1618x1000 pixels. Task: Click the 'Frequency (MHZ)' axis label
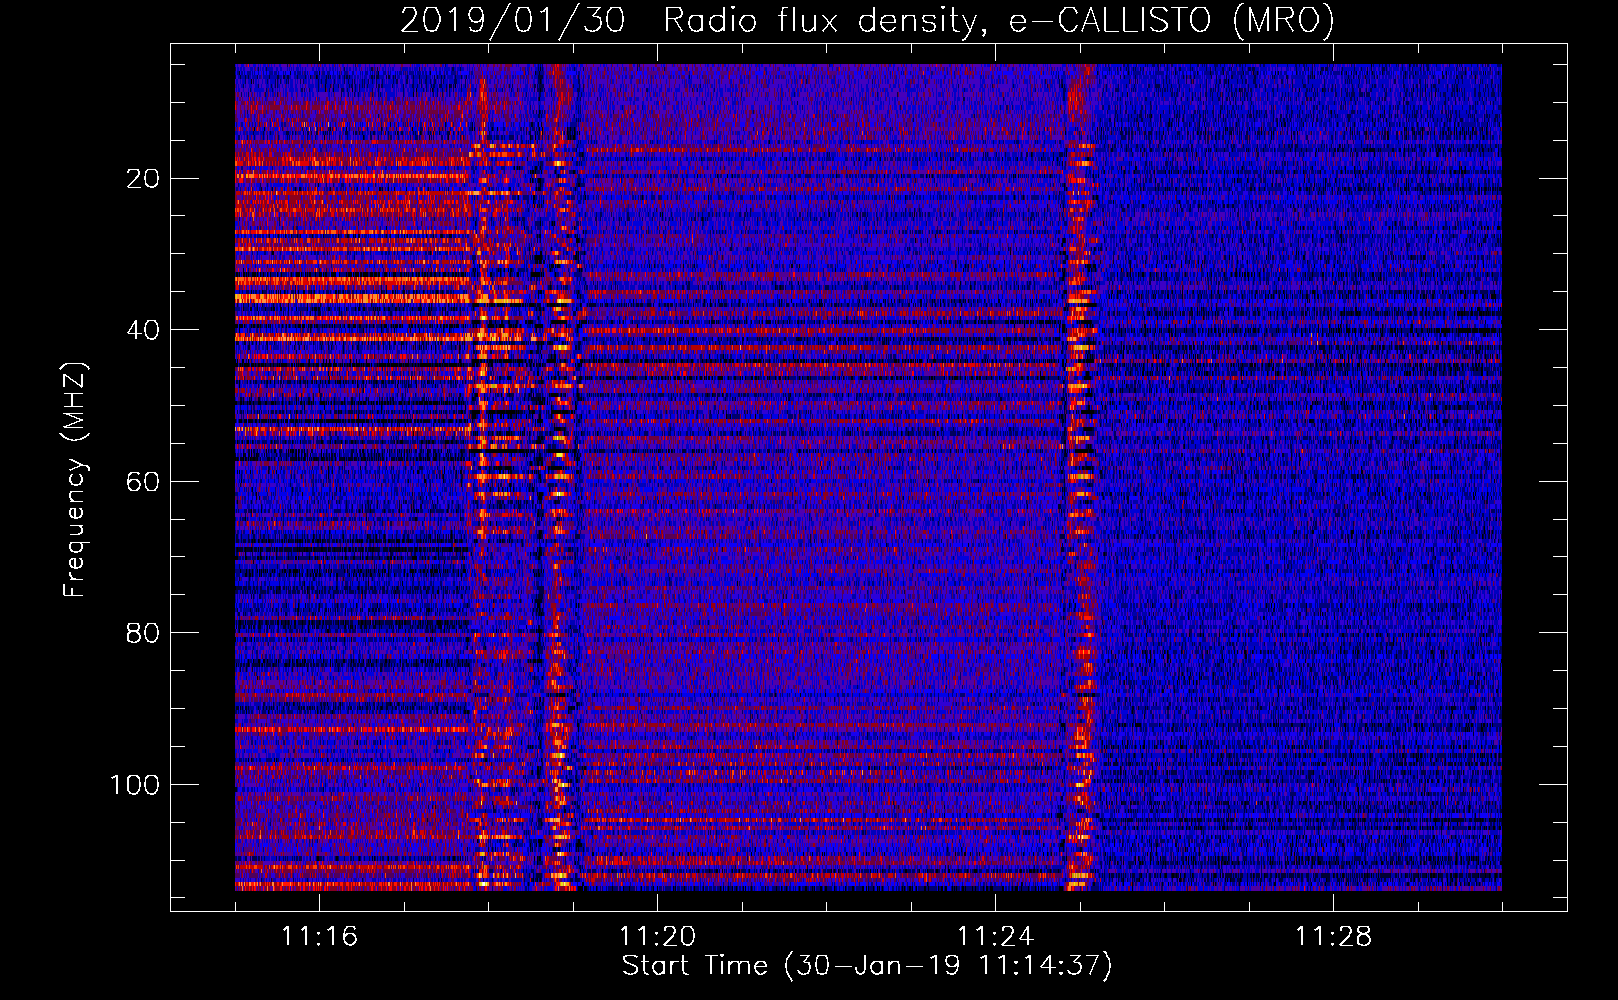(x=75, y=480)
